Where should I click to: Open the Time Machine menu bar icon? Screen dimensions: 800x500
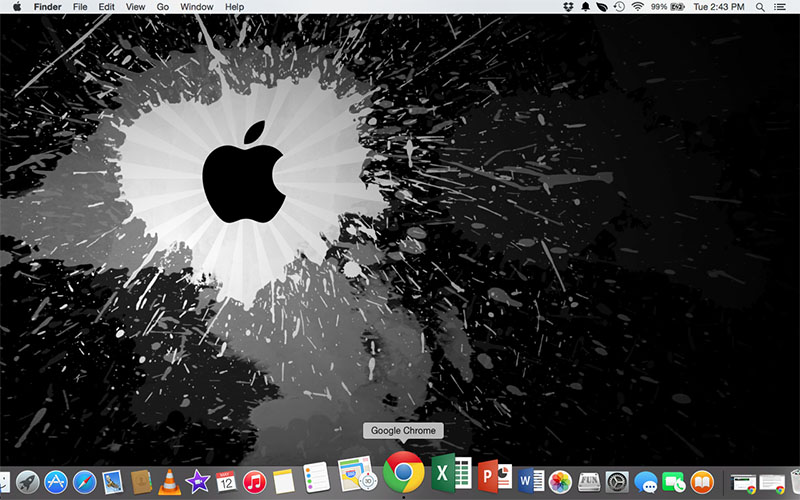tap(620, 7)
